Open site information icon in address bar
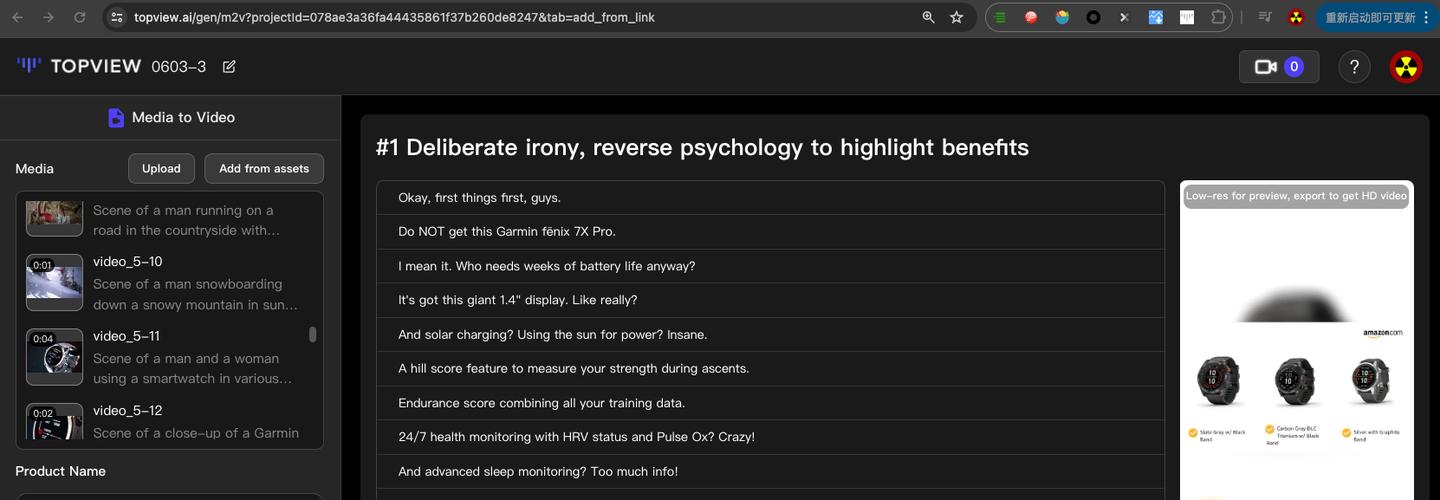Viewport: 1440px width, 500px height. (x=116, y=17)
